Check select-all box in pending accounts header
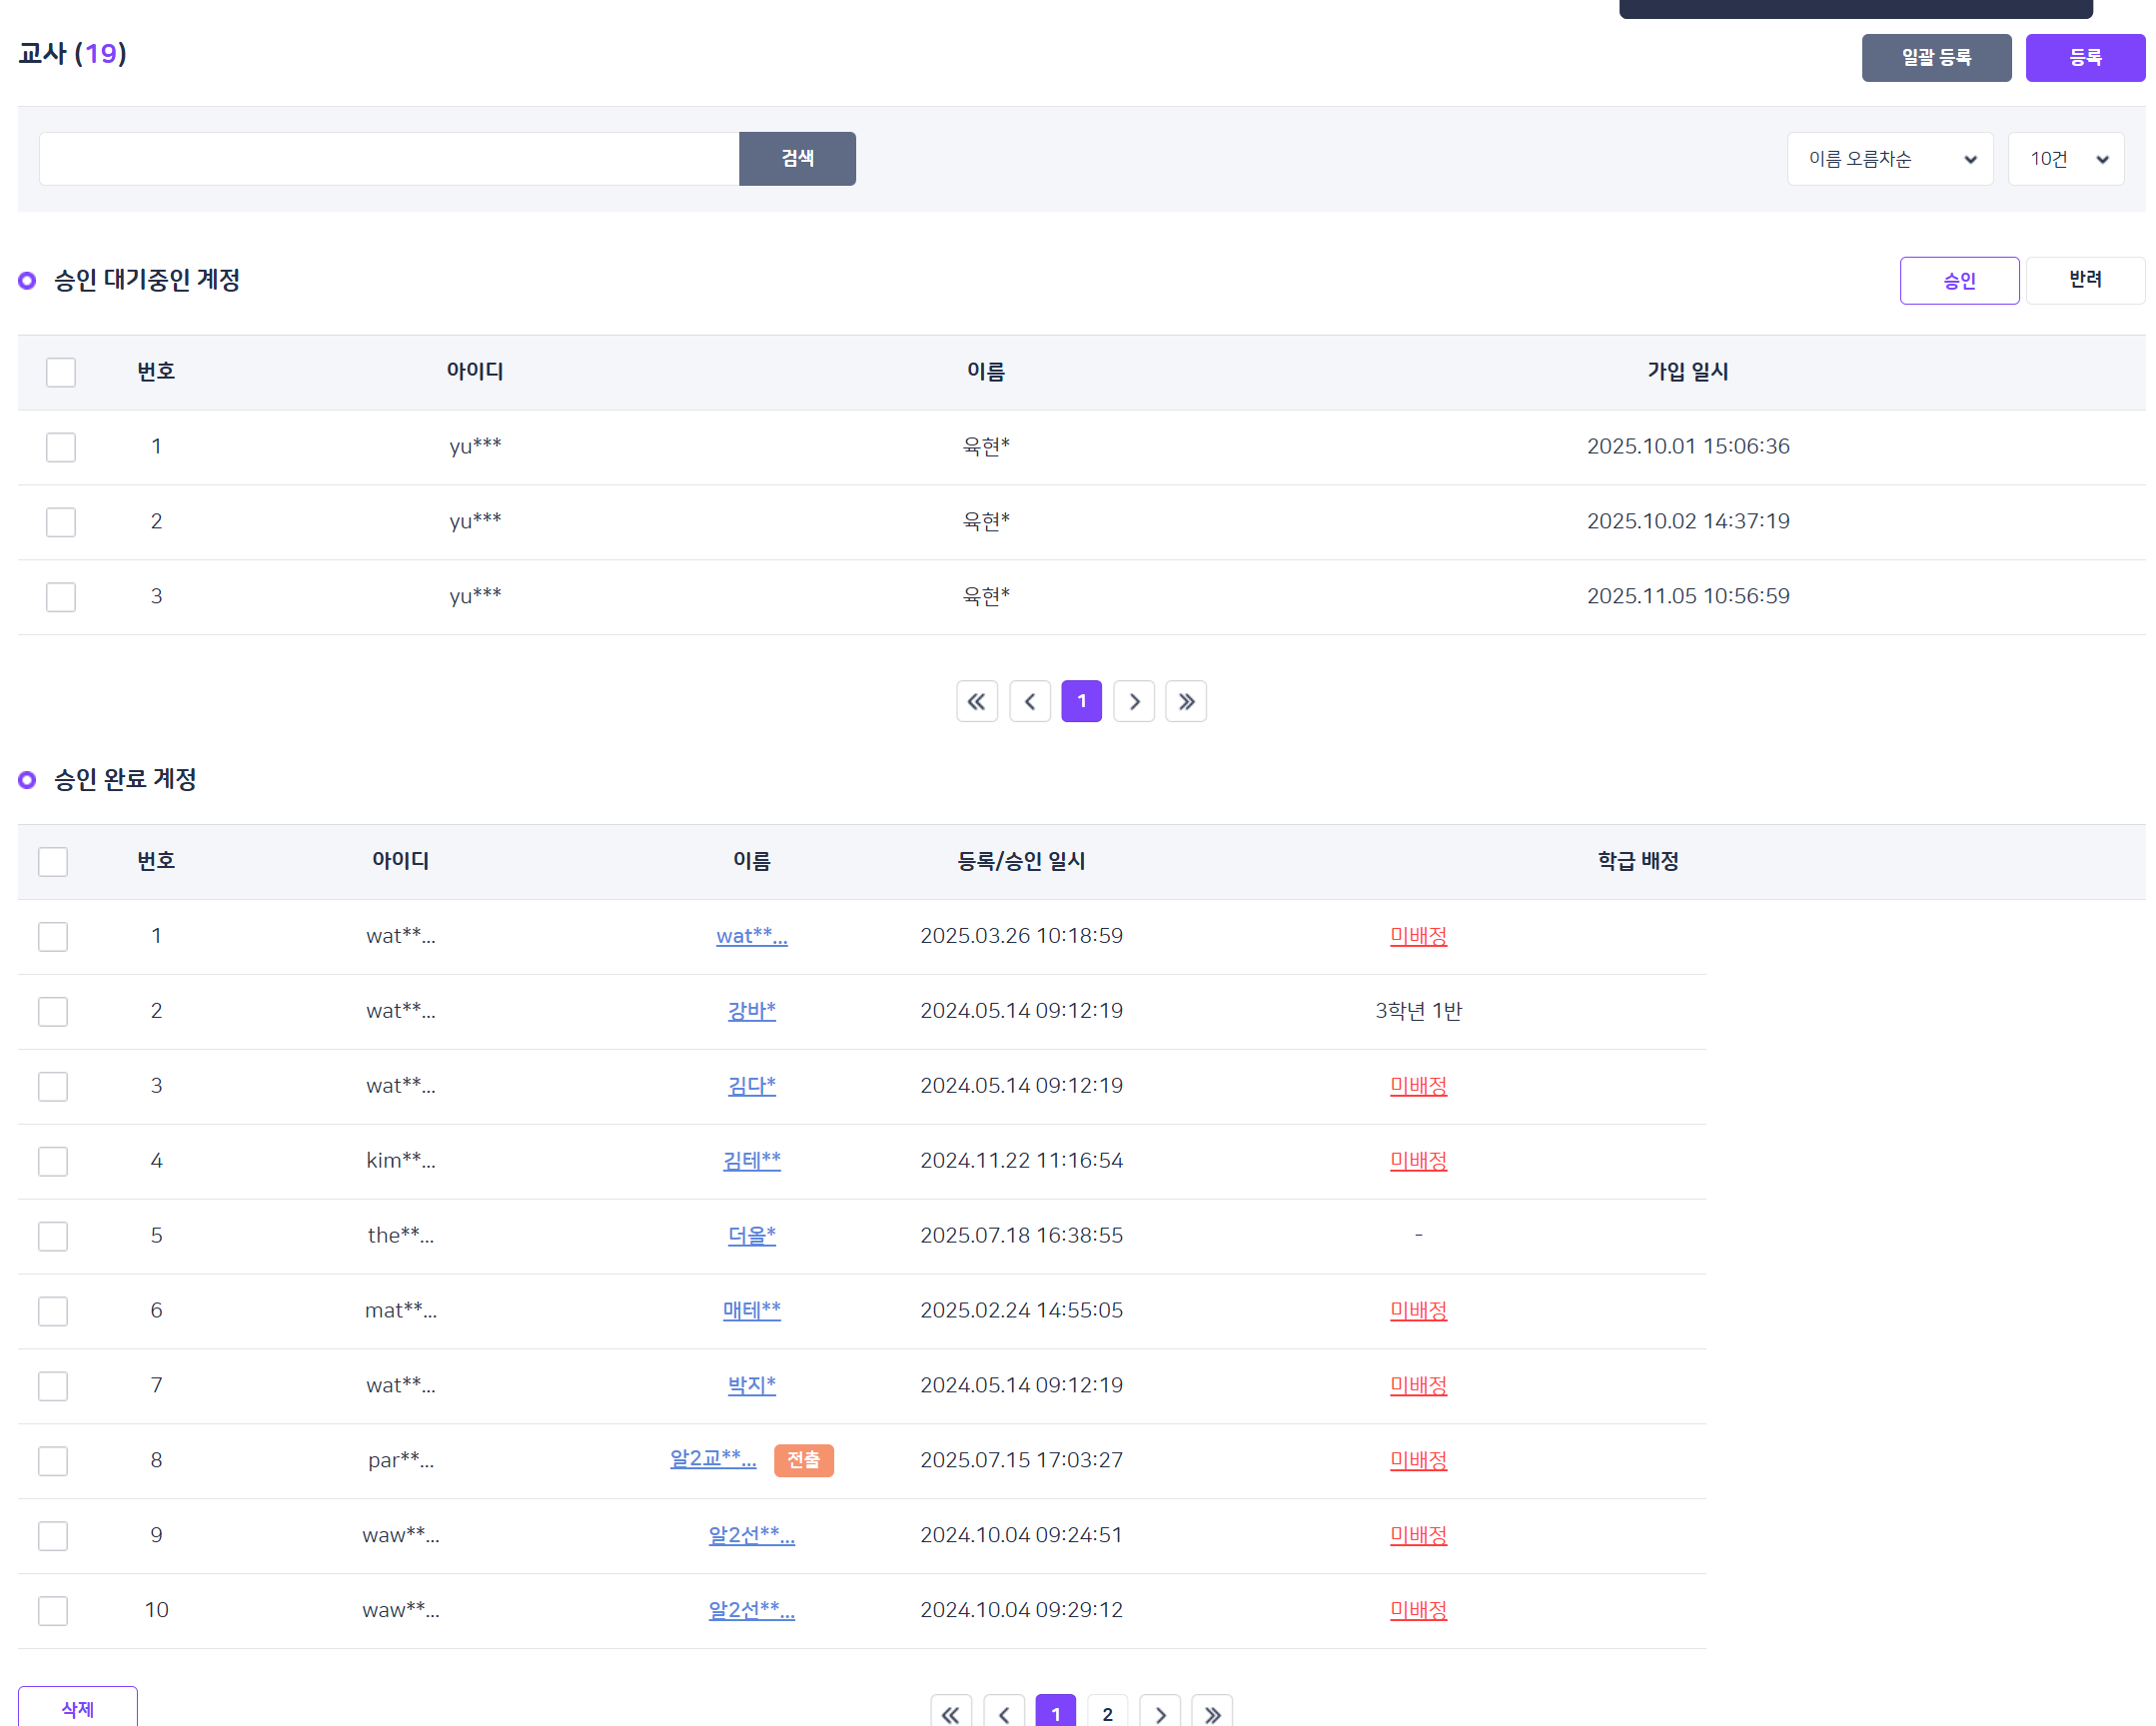The height and width of the screenshot is (1726, 2156). 61,372
